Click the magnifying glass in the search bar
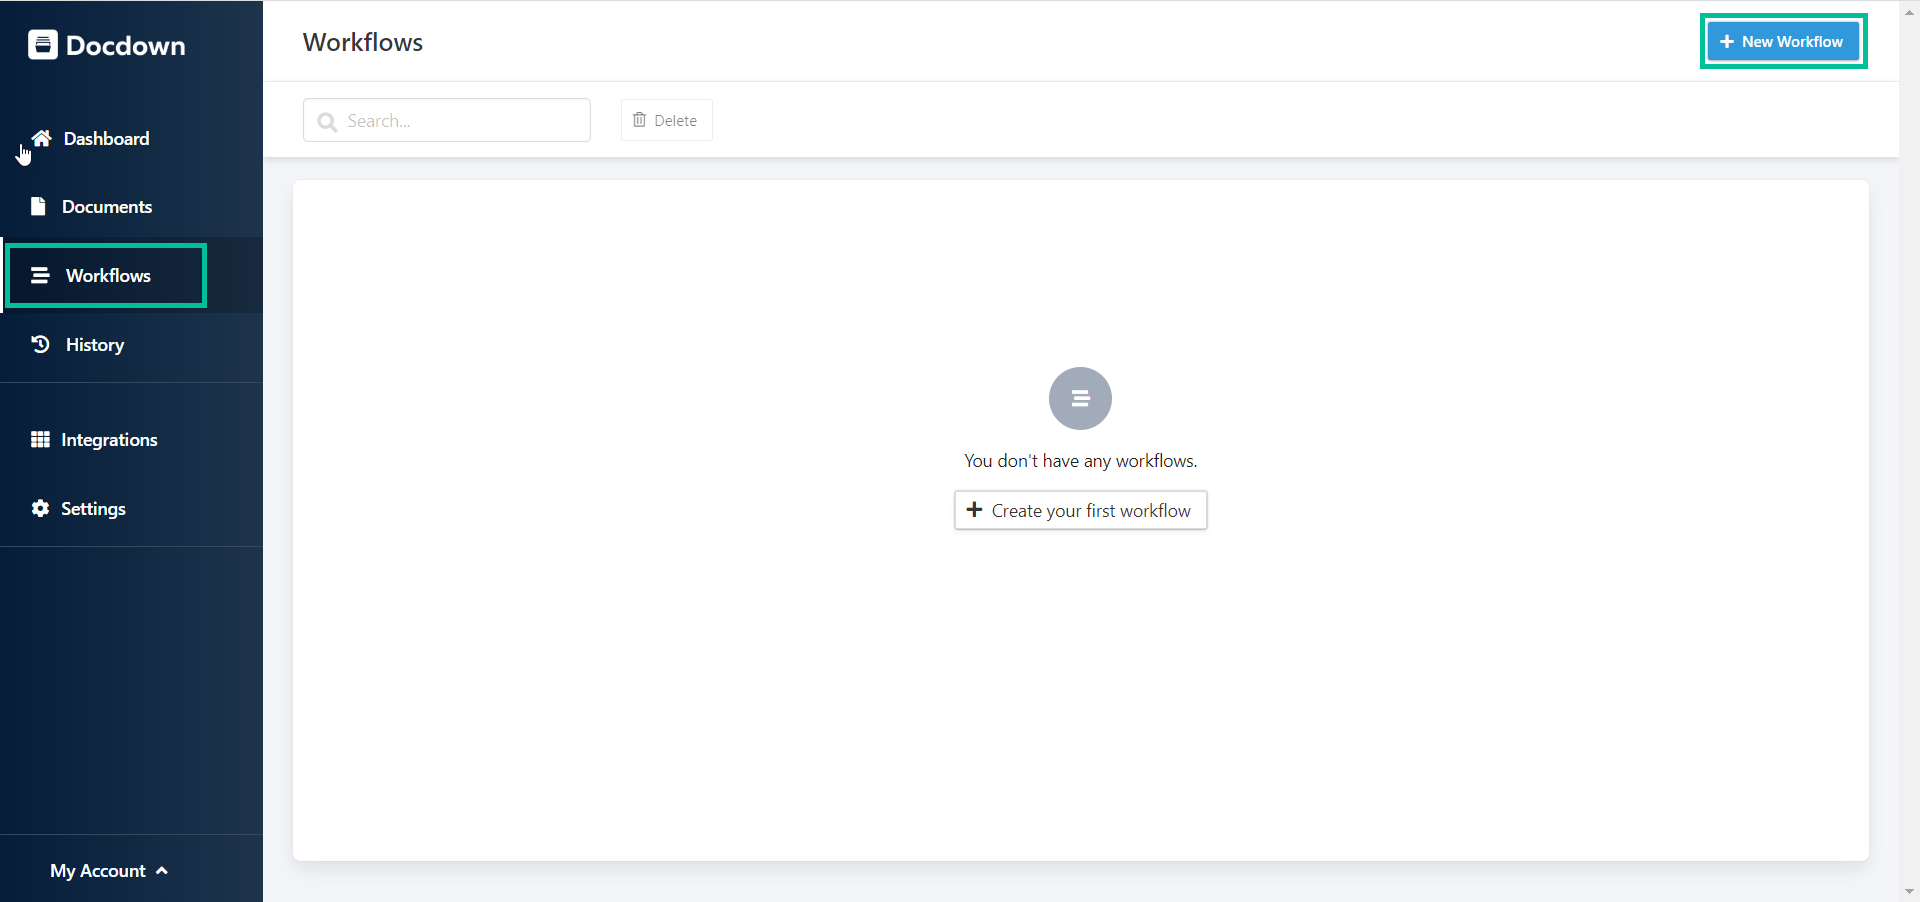This screenshot has height=902, width=1920. tap(326, 122)
